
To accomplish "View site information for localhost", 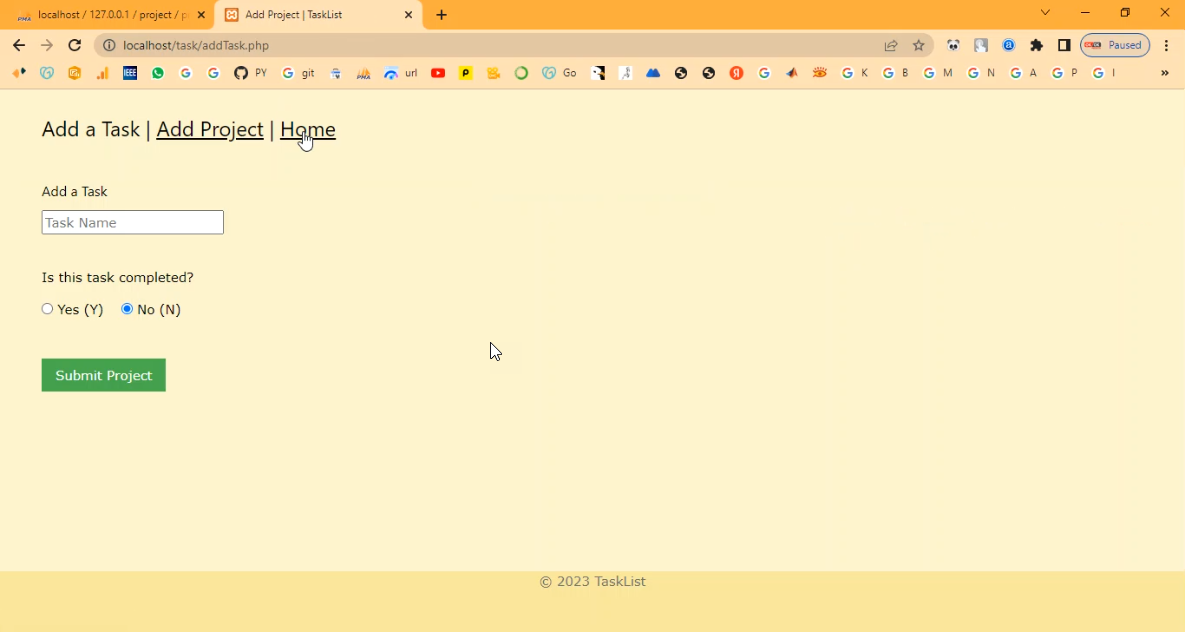I will point(109,45).
